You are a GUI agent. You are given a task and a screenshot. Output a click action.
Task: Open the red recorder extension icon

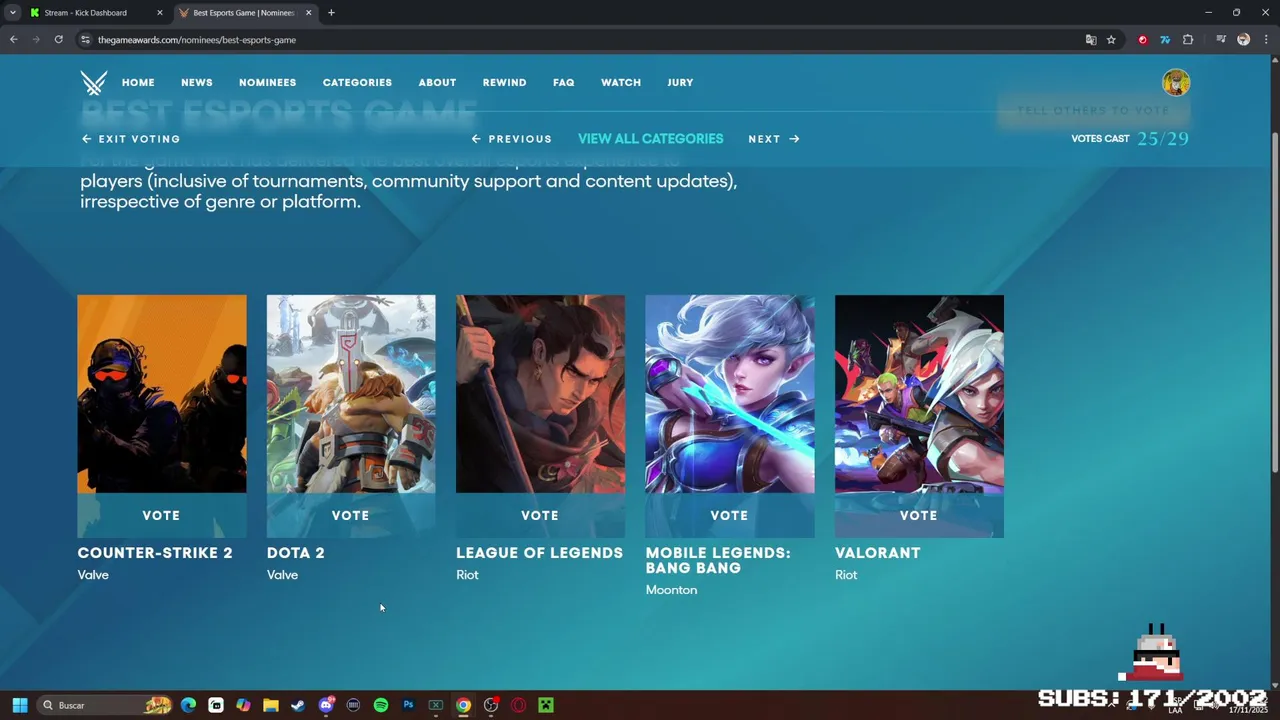click(x=1143, y=40)
